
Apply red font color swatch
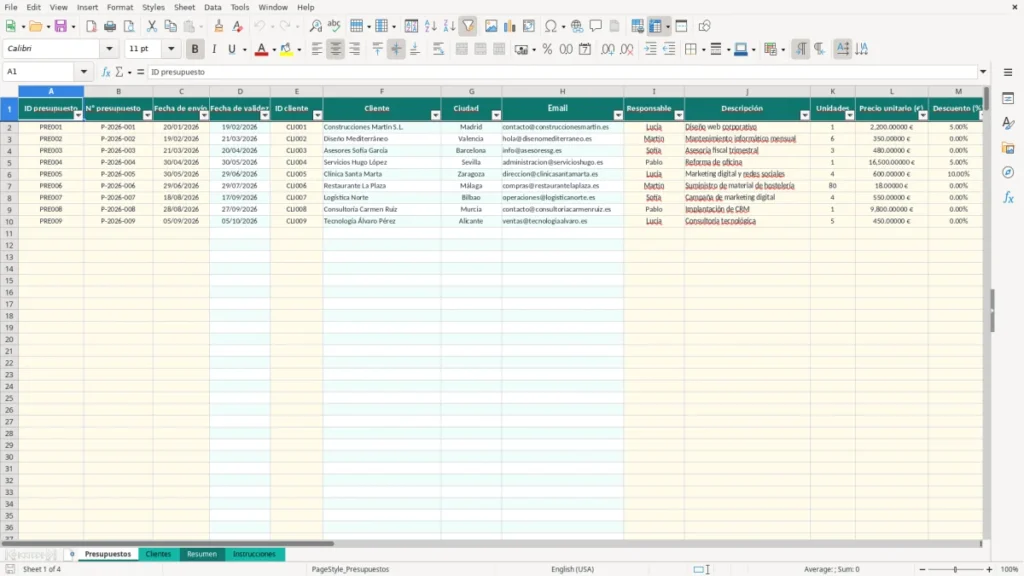pos(261,50)
